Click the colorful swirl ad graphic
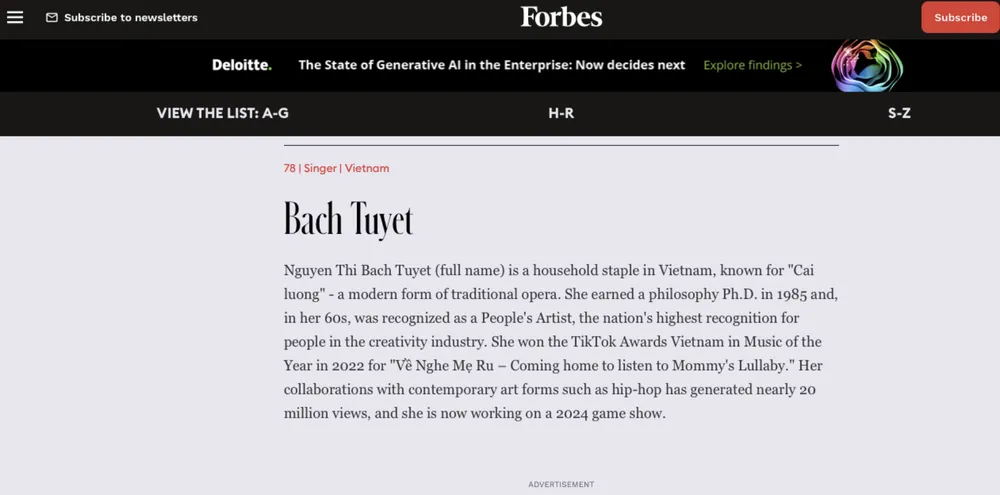The width and height of the screenshot is (1000, 495). (867, 65)
